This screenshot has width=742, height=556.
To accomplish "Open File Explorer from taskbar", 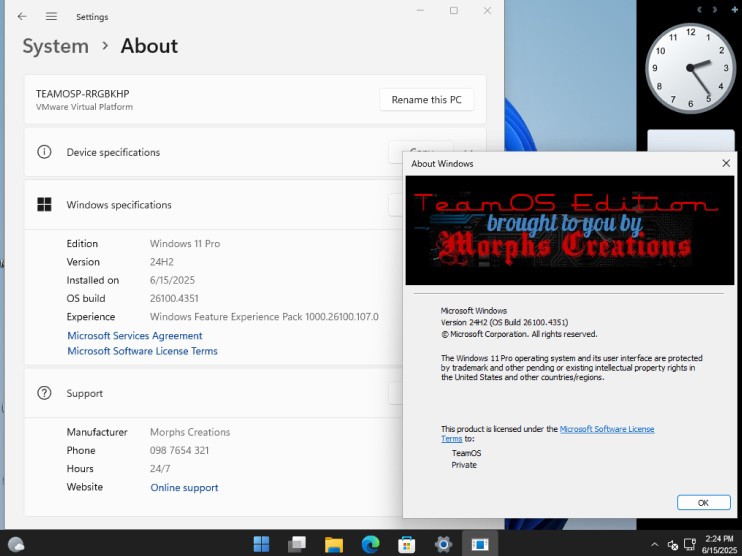I will 334,544.
